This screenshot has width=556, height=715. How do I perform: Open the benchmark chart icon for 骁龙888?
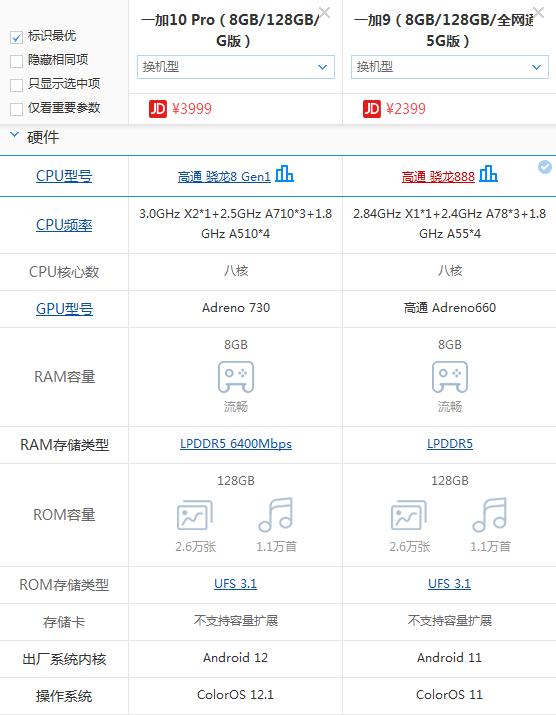(488, 174)
